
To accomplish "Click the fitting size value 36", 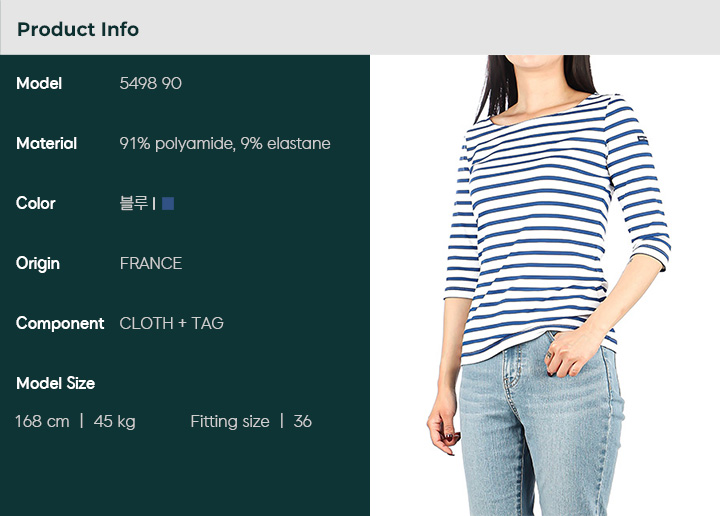I will pos(303,421).
